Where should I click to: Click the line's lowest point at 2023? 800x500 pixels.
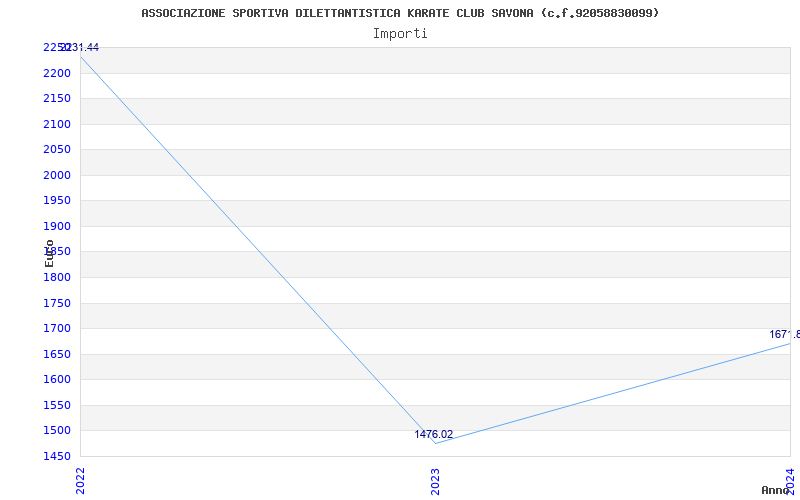[x=435, y=443]
